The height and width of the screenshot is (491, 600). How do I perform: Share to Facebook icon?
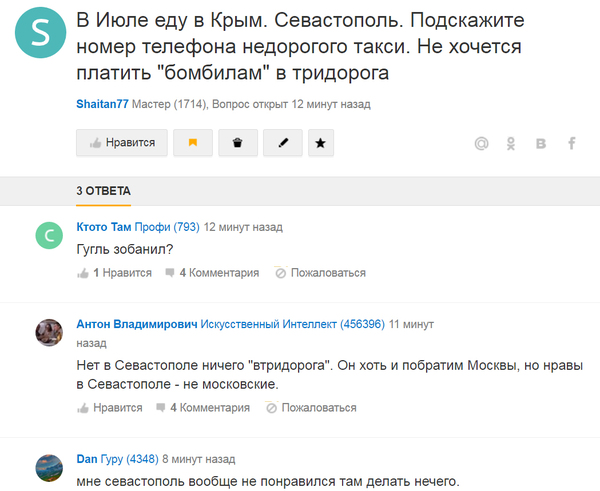coord(572,144)
